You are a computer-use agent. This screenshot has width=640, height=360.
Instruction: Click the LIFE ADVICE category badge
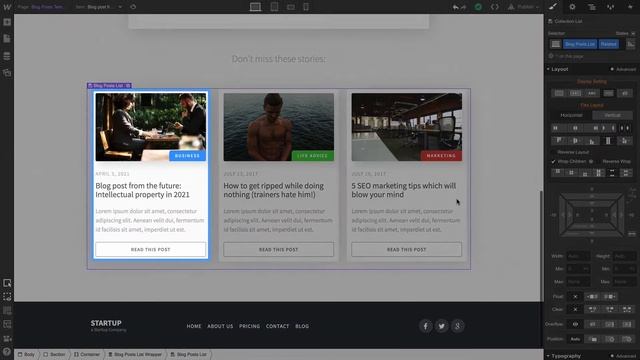click(313, 156)
